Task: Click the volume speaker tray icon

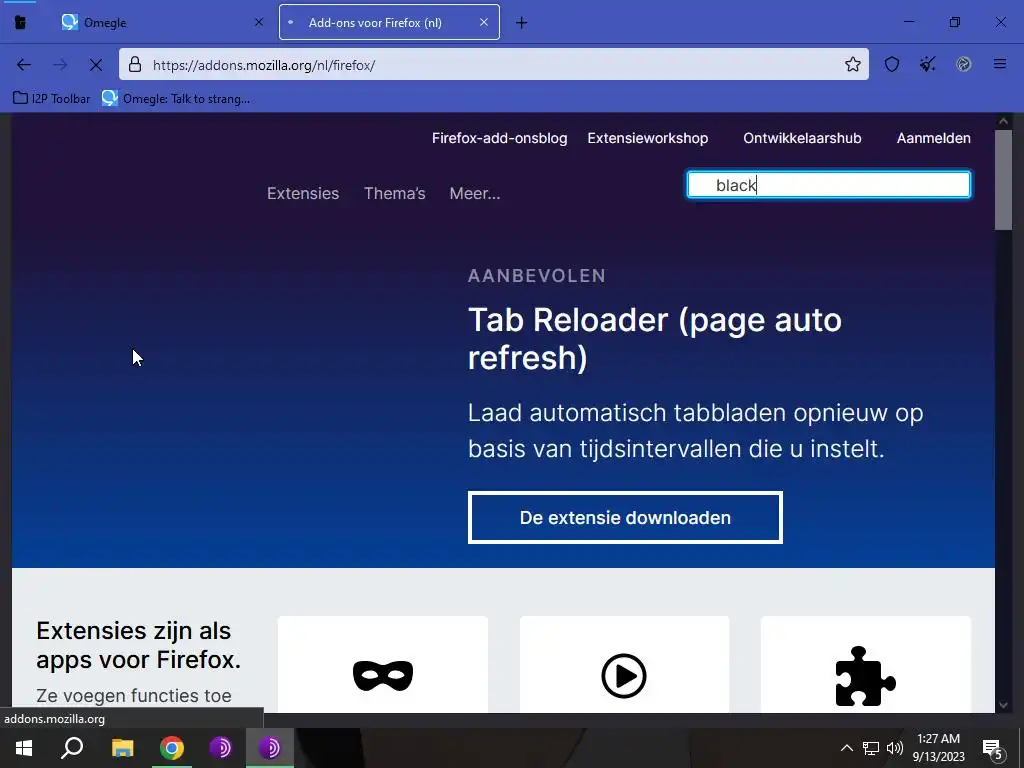Action: (x=895, y=748)
